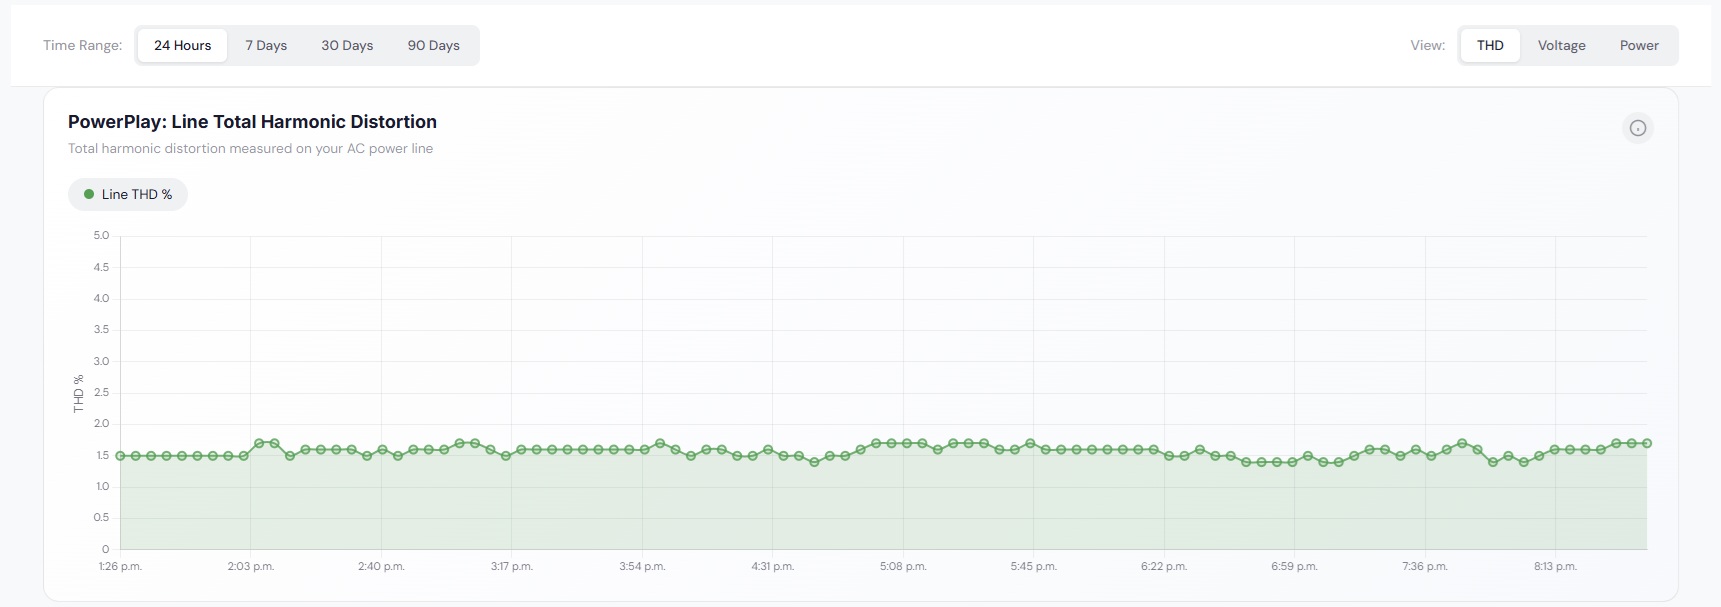Open the Power view
Image resolution: width=1721 pixels, height=607 pixels.
[x=1638, y=46]
